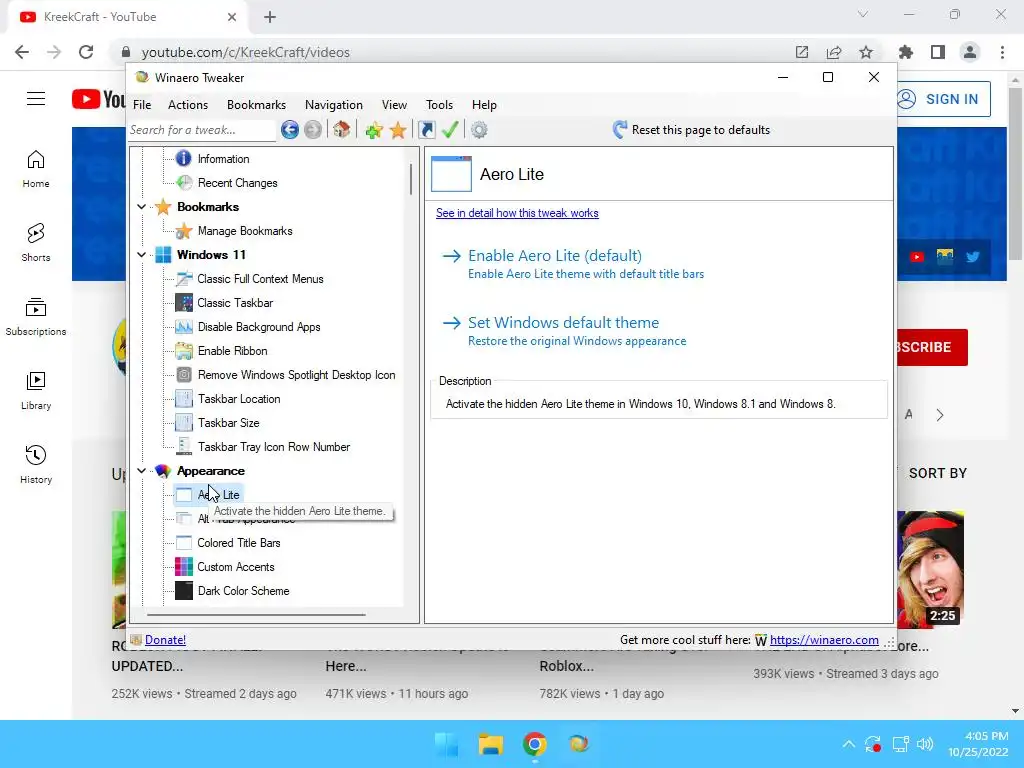Screen dimensions: 1024x768
Task: Select Manage Bookmarks in tree
Action: pos(245,231)
